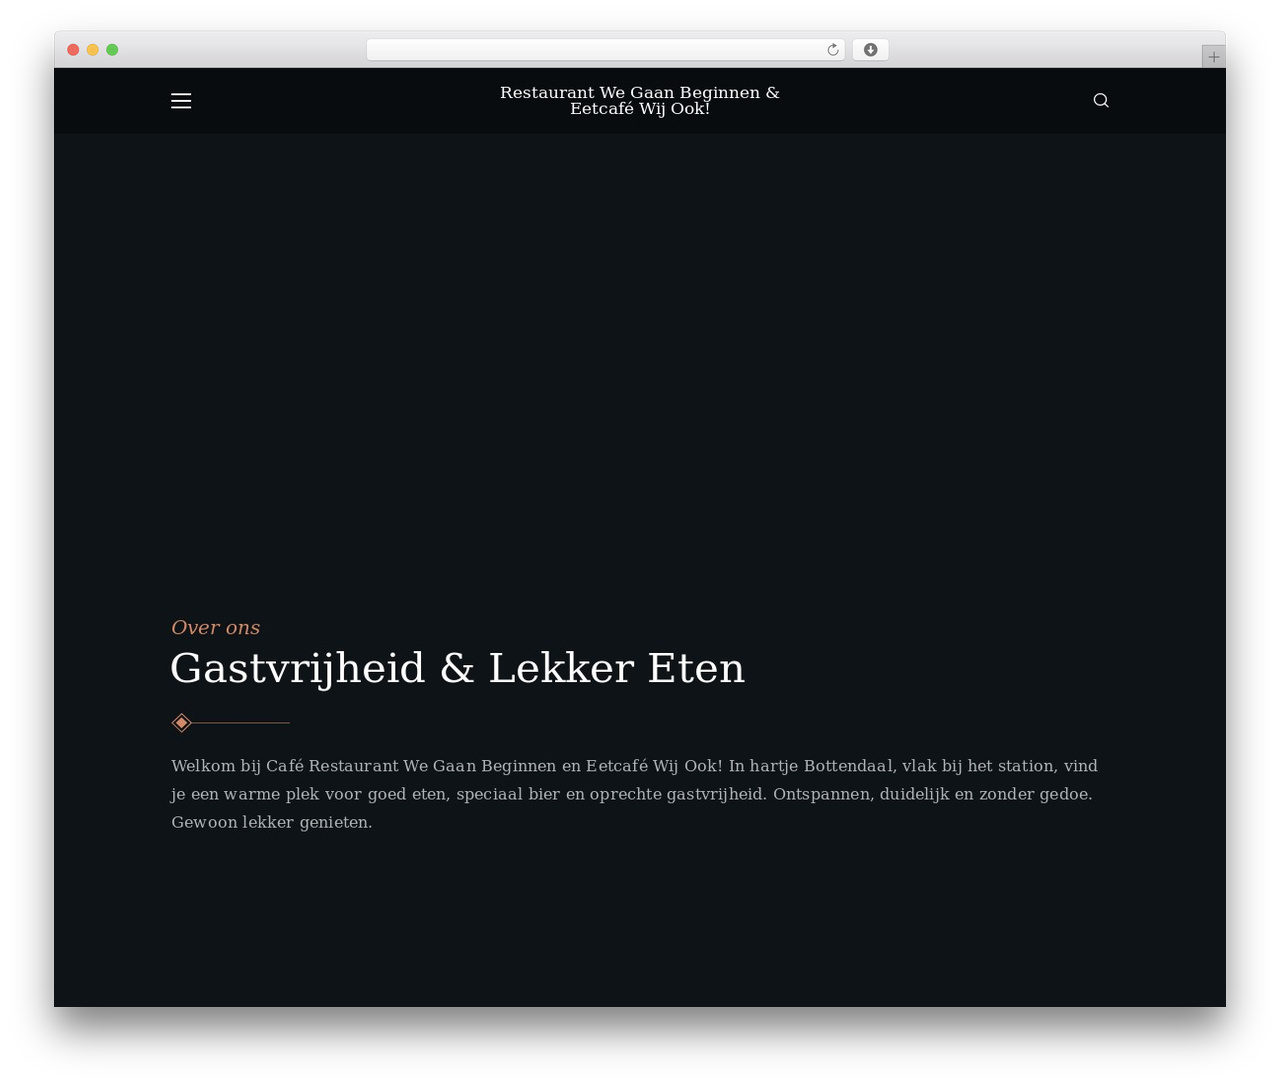The width and height of the screenshot is (1280, 1084).
Task: Open the browser downloads button
Action: pos(870,50)
